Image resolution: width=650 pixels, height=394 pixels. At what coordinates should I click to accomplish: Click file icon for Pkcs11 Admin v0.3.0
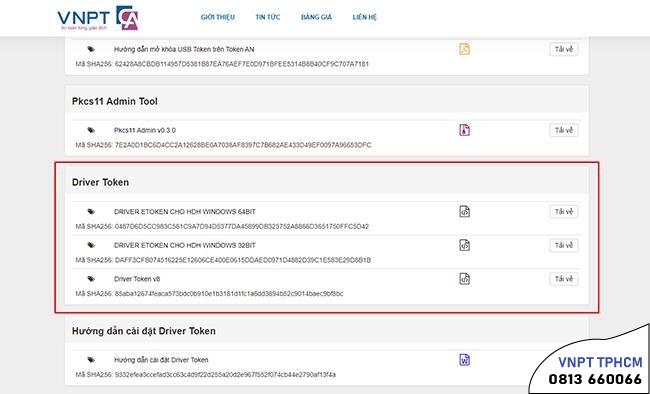[x=464, y=130]
